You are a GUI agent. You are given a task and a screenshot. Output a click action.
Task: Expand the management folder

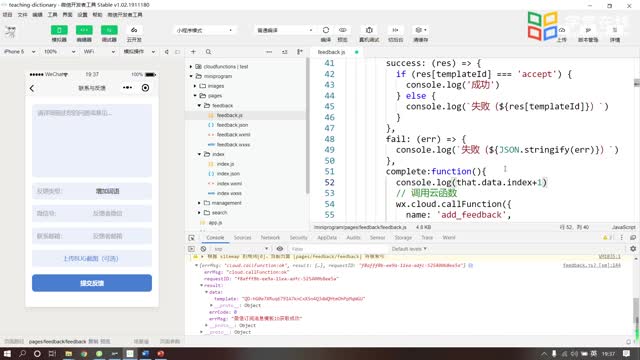pos(199,203)
